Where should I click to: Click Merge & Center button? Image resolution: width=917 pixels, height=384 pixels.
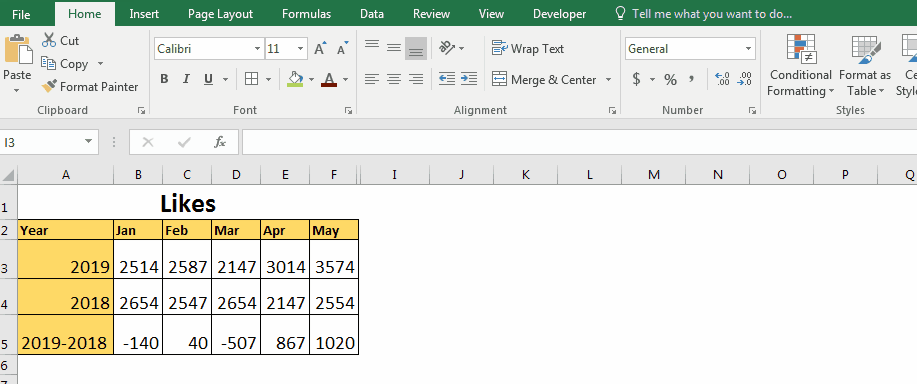[544, 79]
